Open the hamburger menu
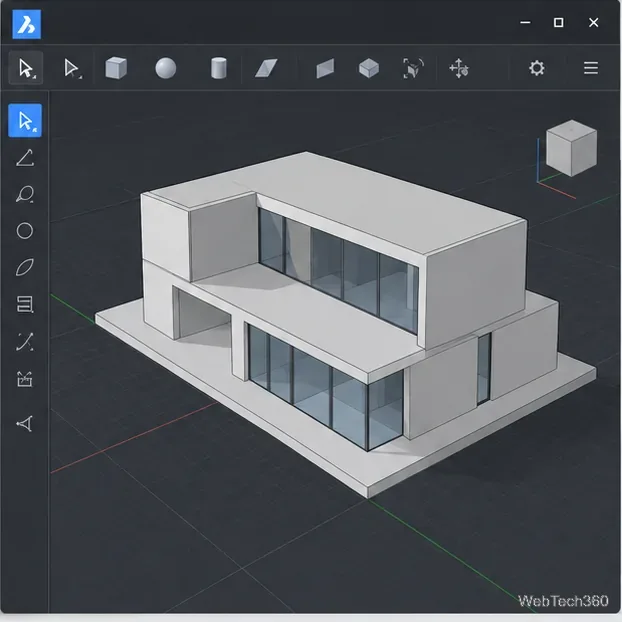This screenshot has width=622, height=622. tap(591, 68)
